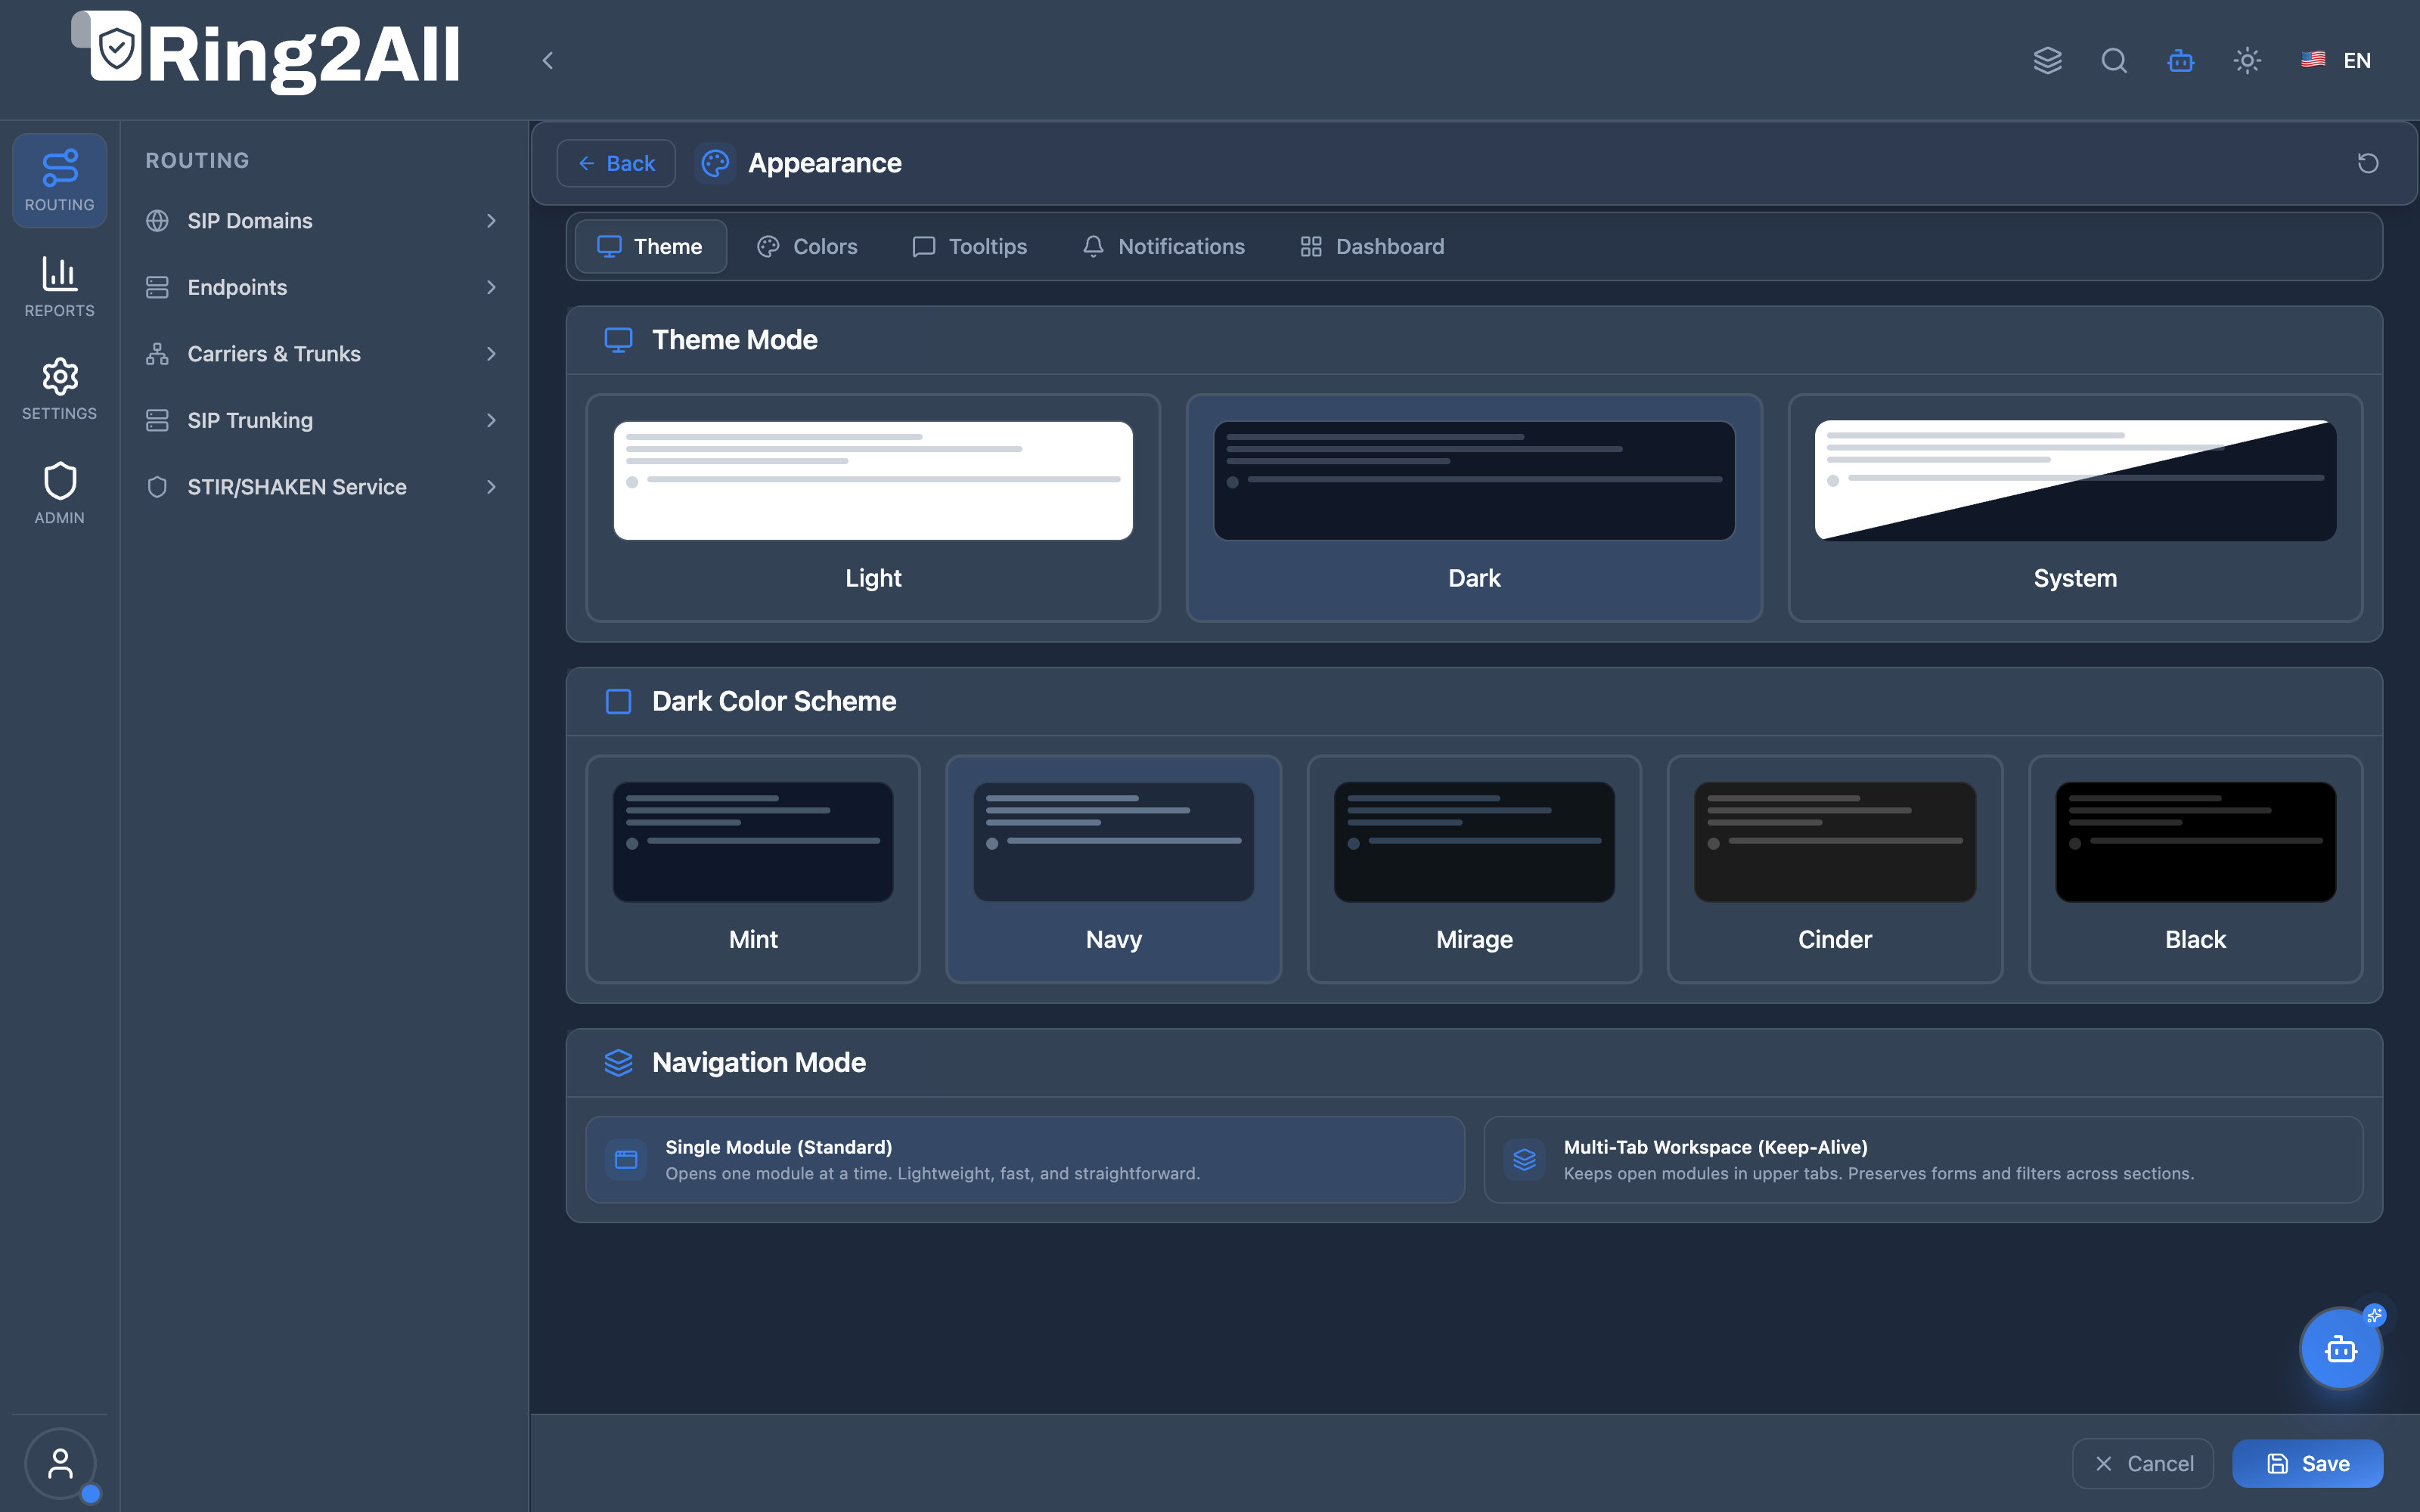Image resolution: width=2420 pixels, height=1512 pixels.
Task: Click the Cancel button
Action: pos(2143,1464)
